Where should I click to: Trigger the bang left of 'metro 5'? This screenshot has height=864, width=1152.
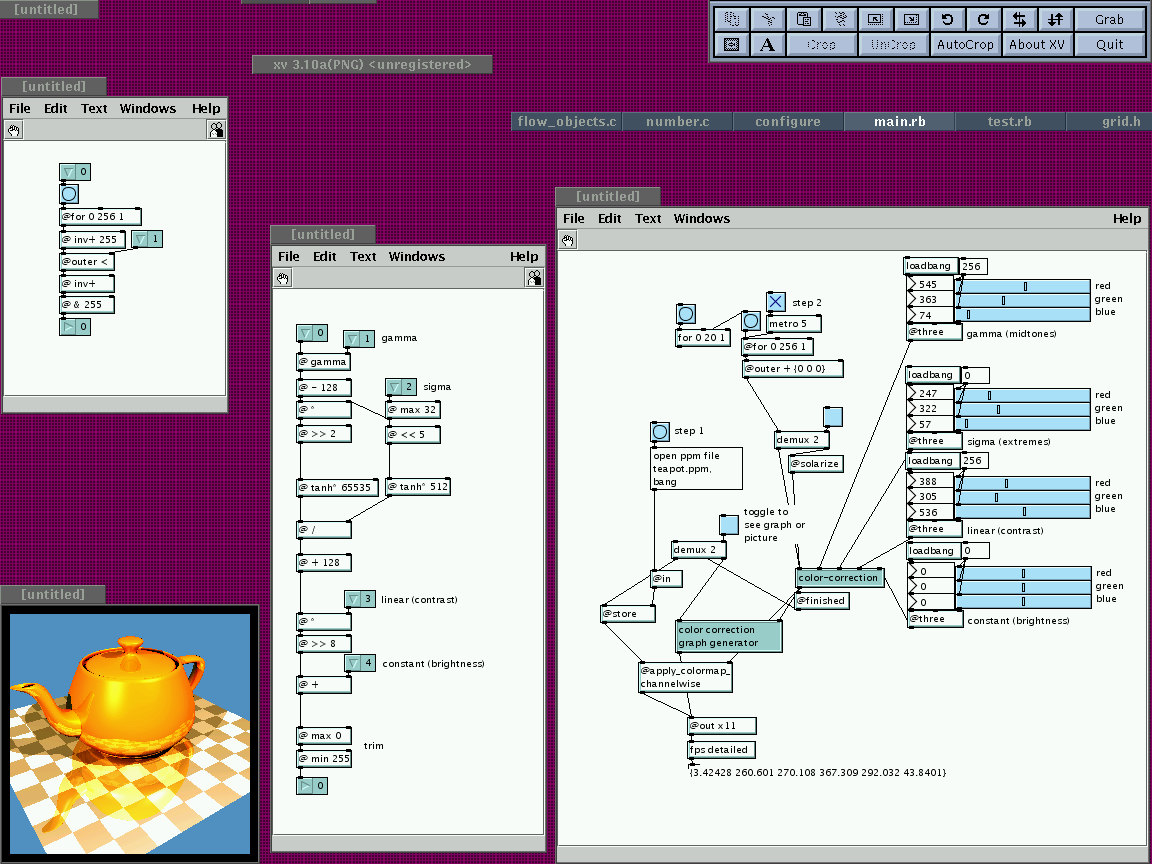(x=751, y=321)
